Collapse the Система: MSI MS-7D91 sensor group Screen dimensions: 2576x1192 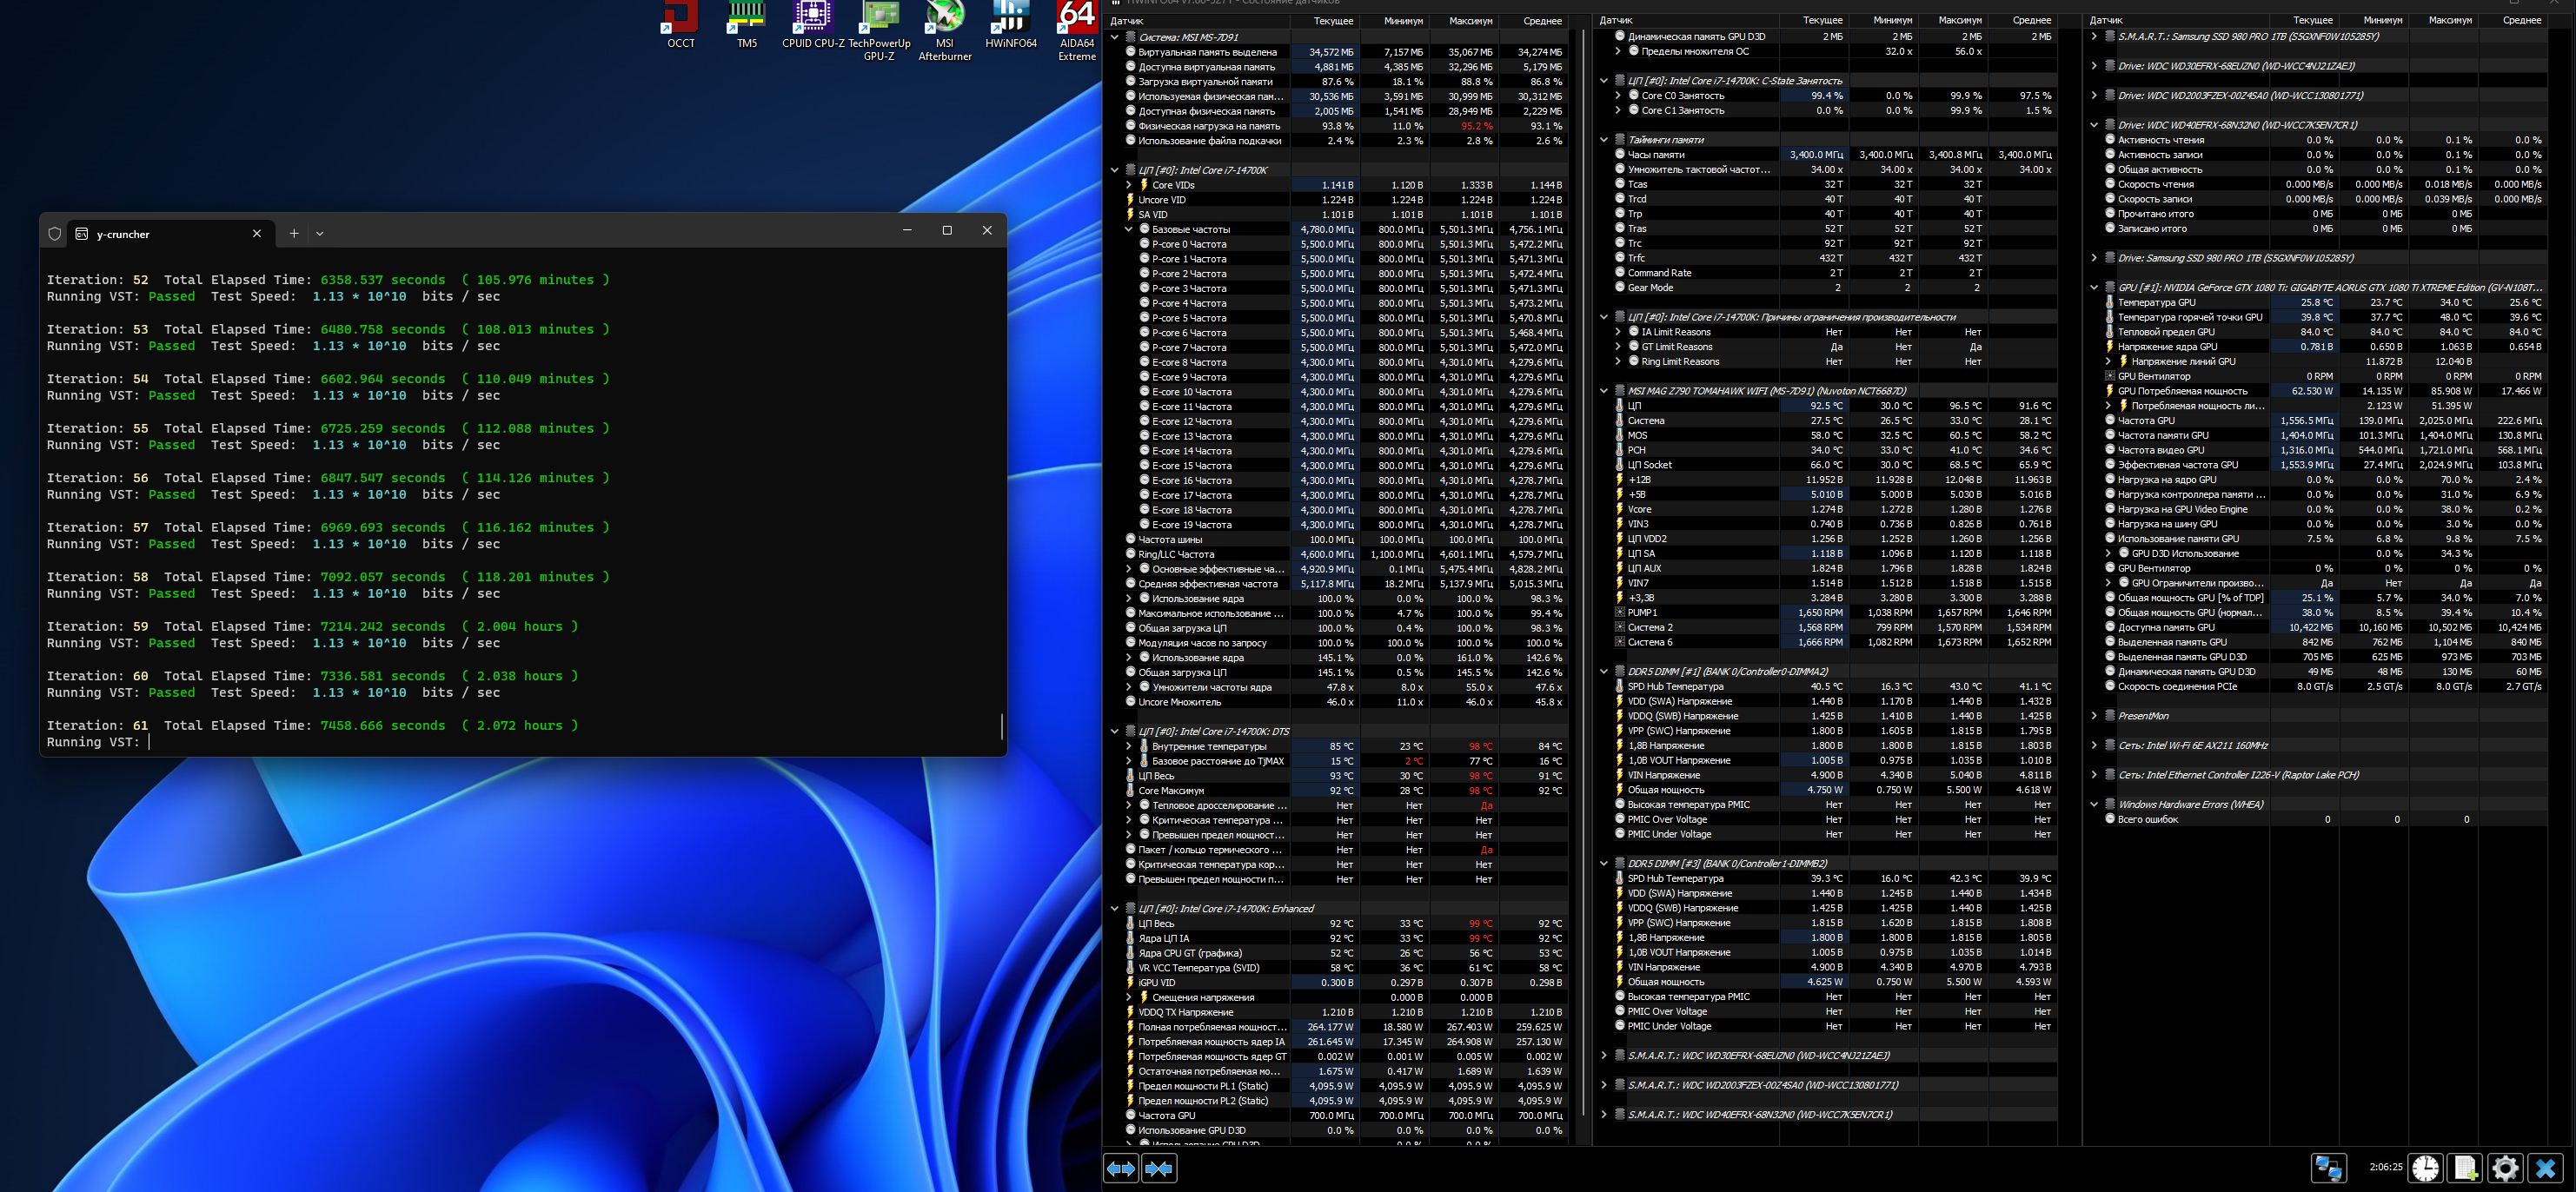1115,37
